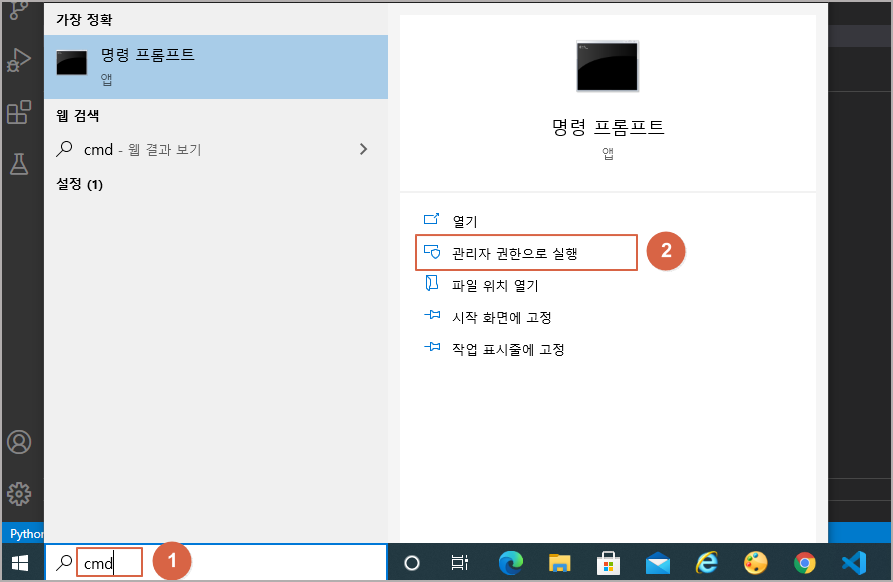This screenshot has height=582, width=893.
Task: Open the Windows Start button
Action: click(x=21, y=563)
